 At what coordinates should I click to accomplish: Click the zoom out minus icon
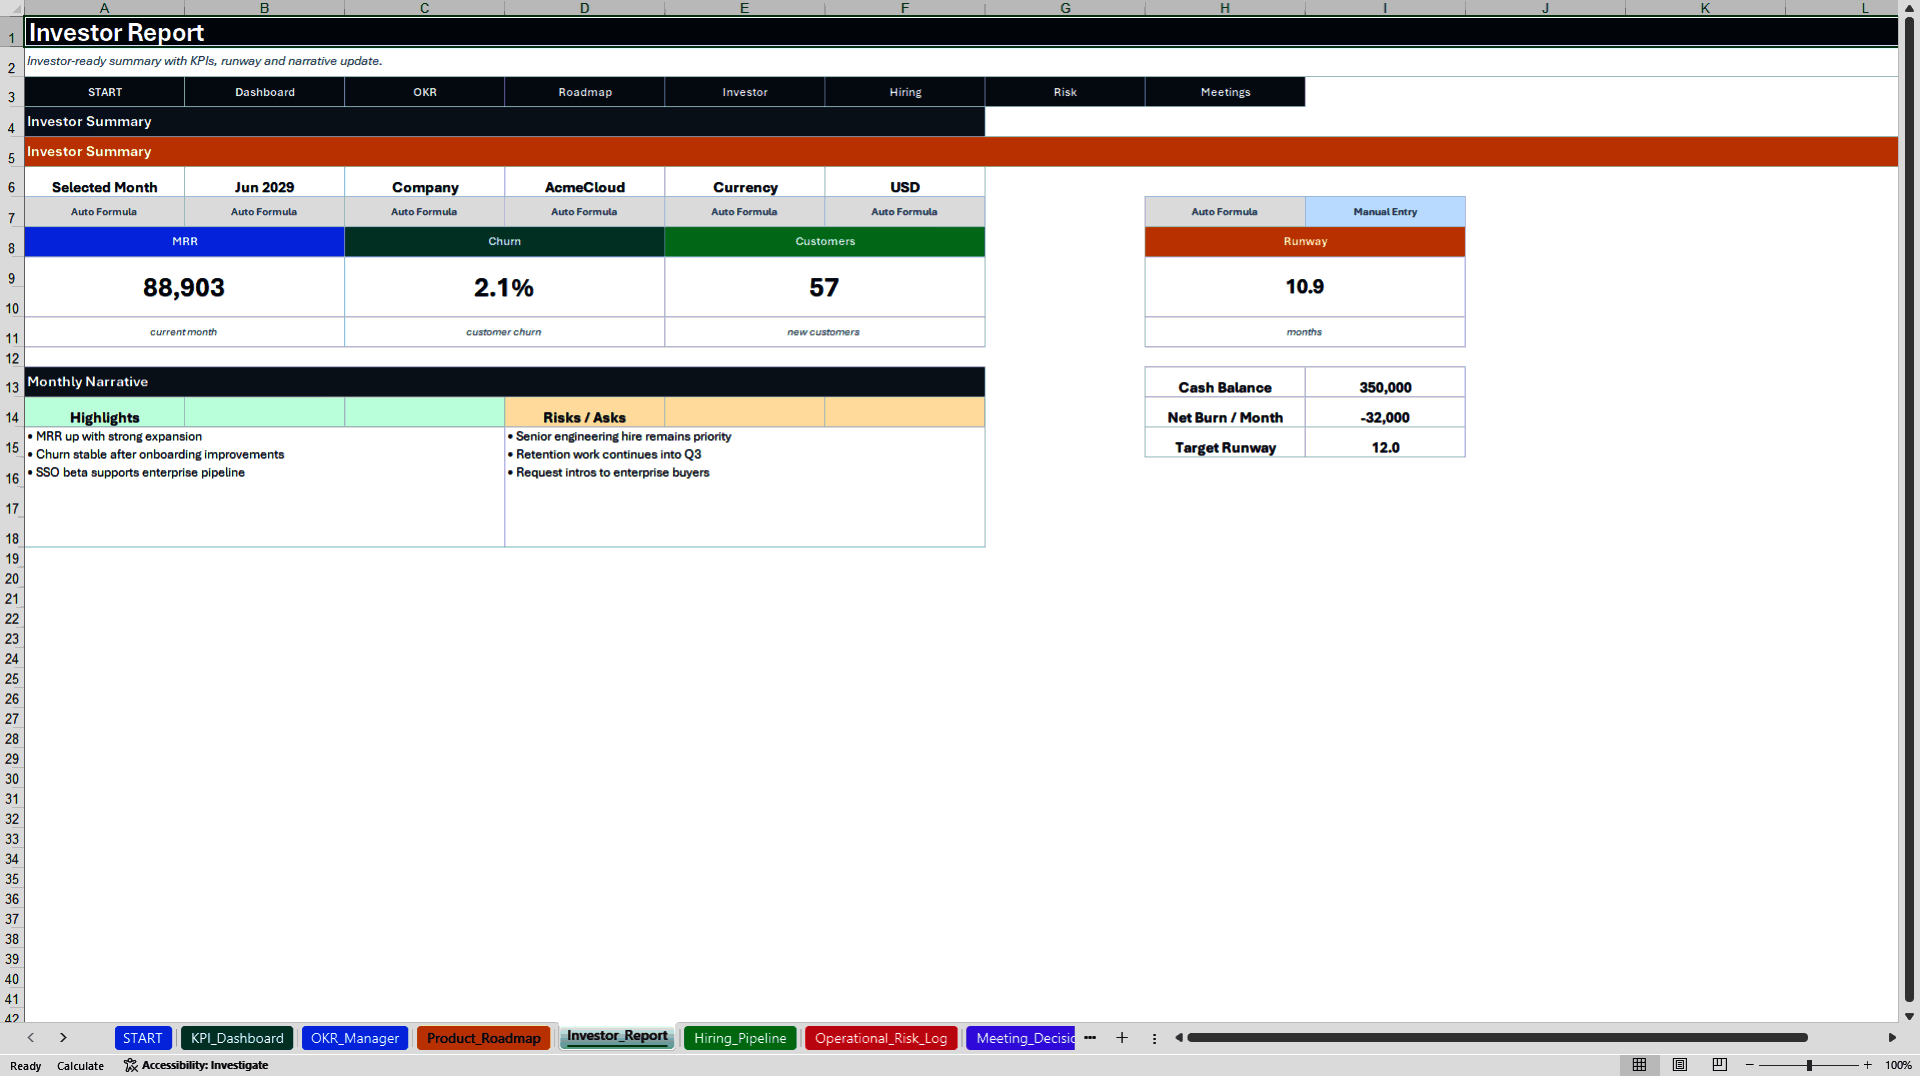(1750, 1065)
